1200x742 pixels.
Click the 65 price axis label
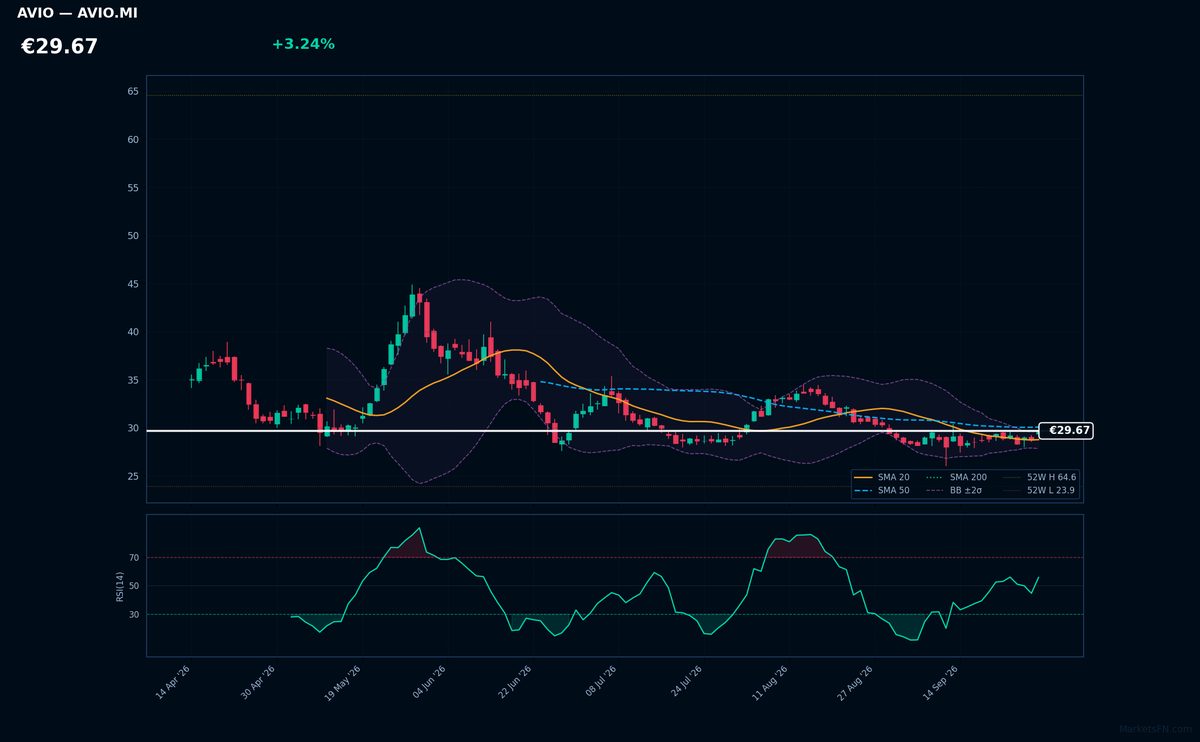pos(133,91)
